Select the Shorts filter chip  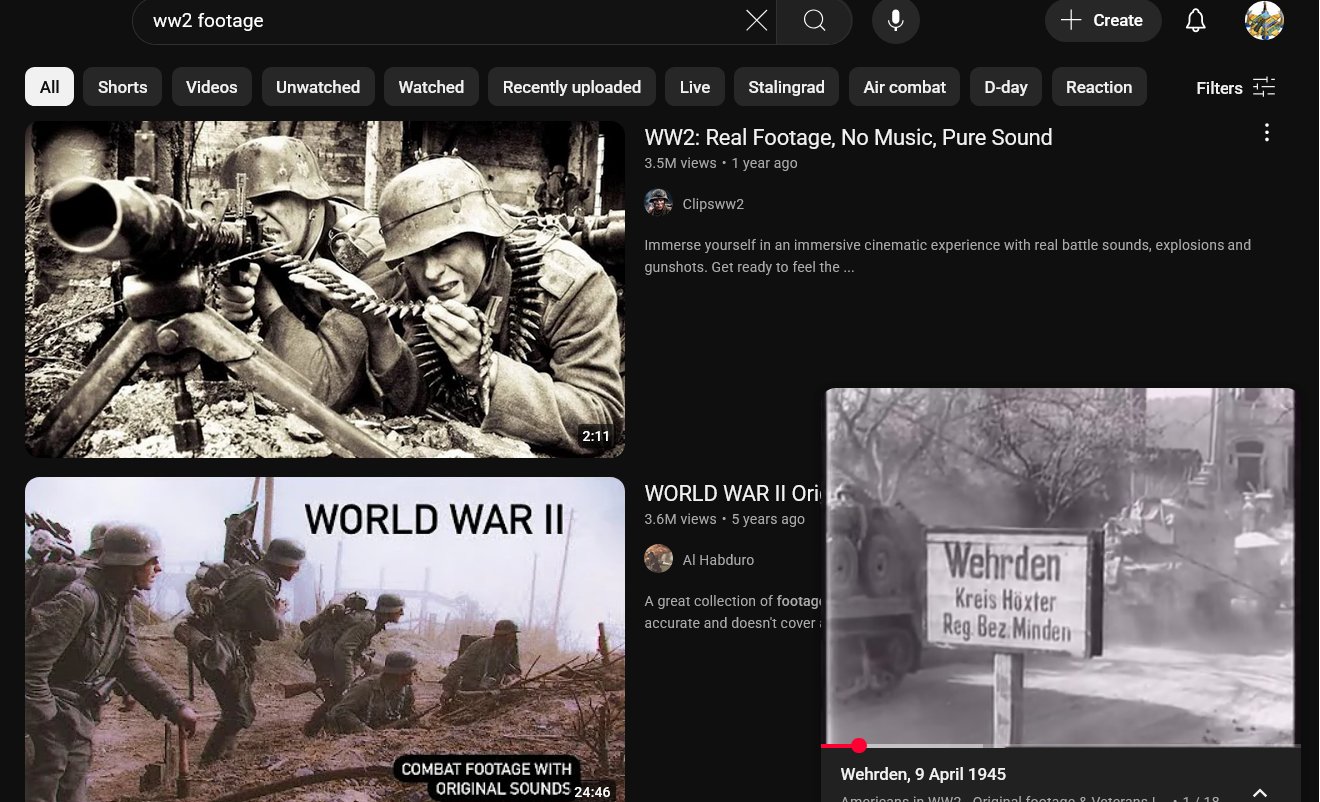tap(122, 88)
